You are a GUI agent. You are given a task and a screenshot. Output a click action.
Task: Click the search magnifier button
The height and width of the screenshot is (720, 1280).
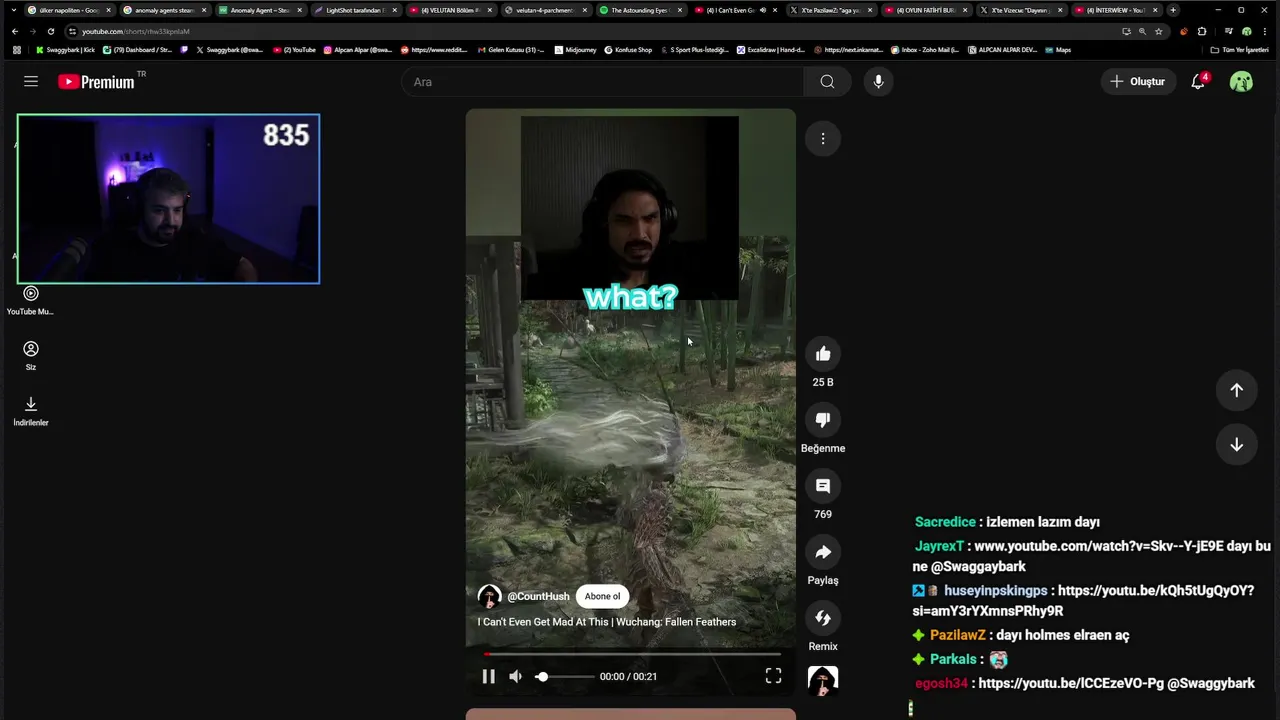[x=827, y=82]
